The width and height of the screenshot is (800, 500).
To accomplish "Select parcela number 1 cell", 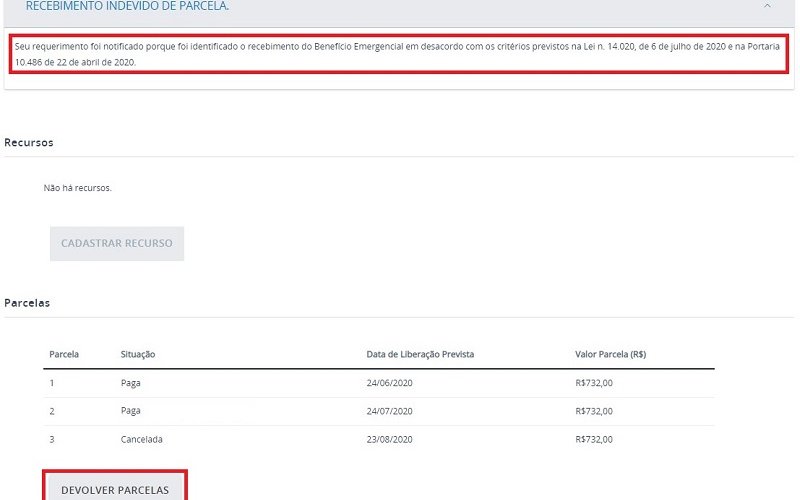I will tap(52, 383).
